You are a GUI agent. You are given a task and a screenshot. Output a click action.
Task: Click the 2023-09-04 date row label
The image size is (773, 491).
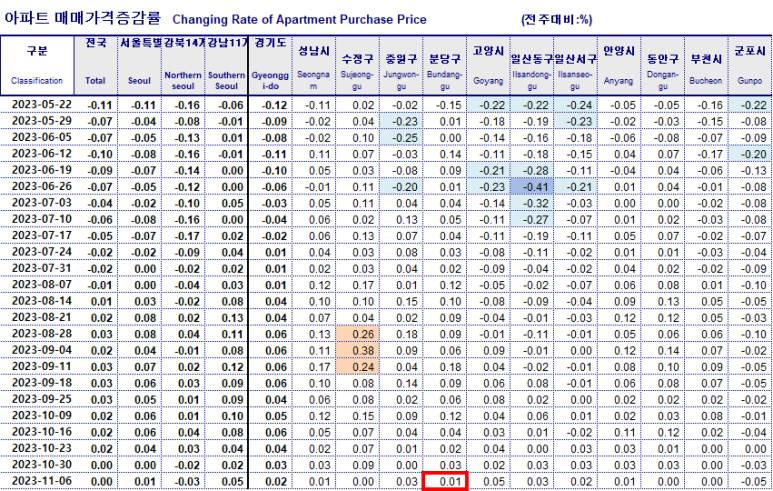point(42,350)
